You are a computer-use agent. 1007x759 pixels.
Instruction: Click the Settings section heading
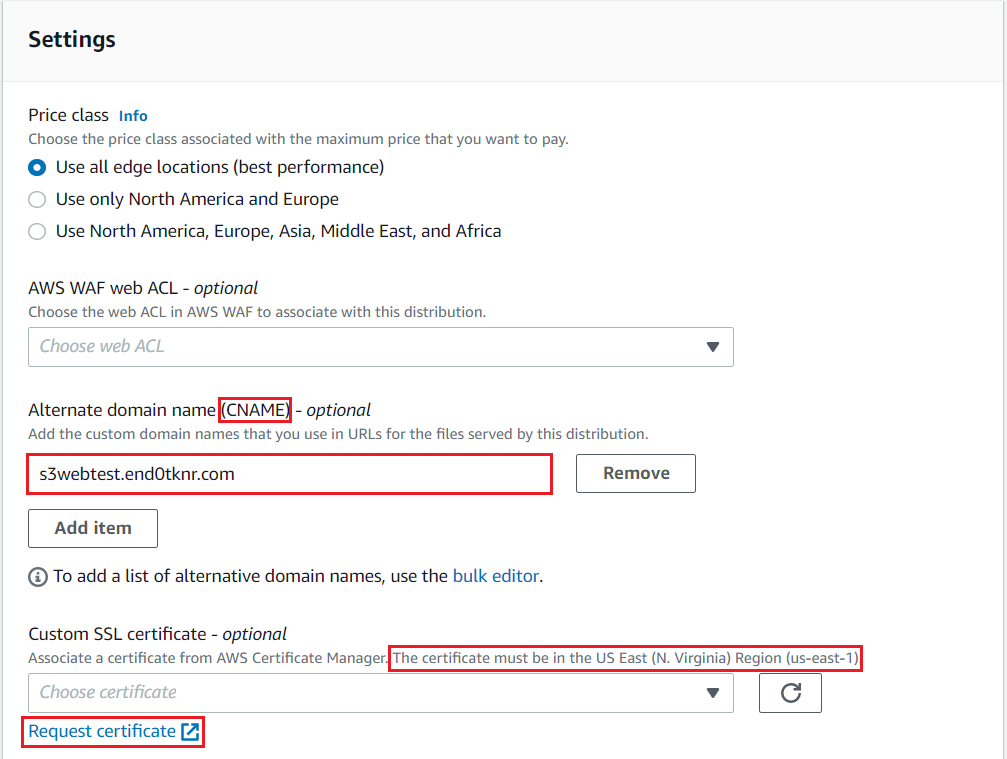[x=72, y=40]
